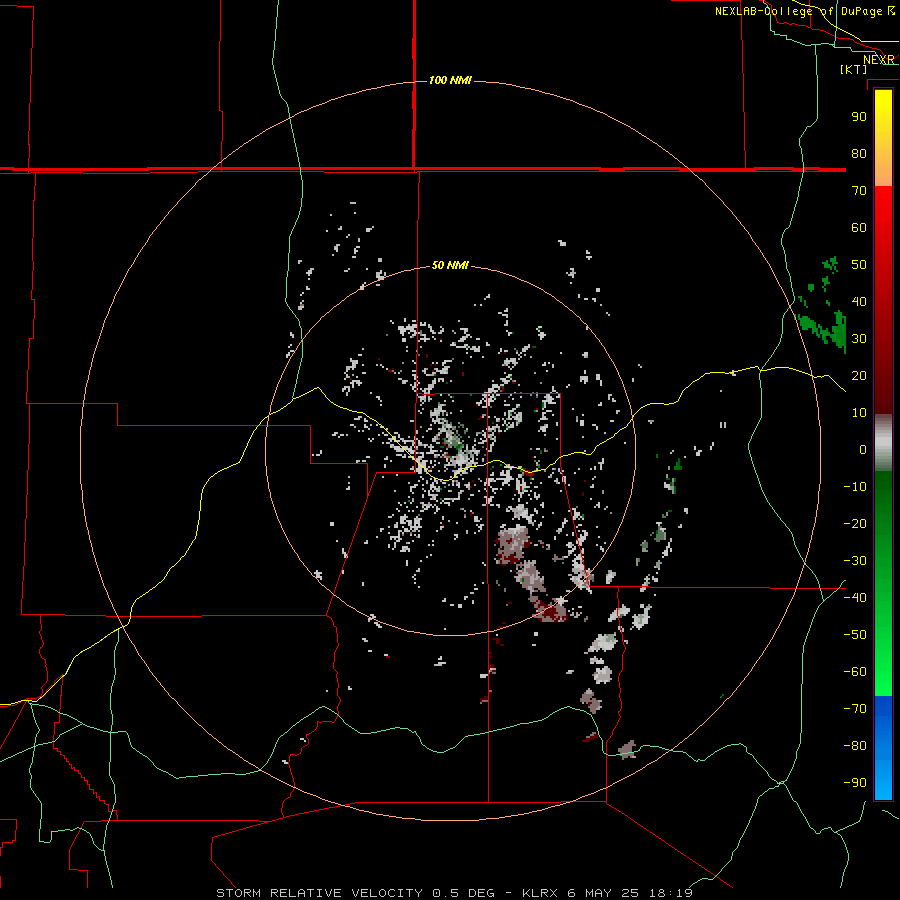900x900 pixels.
Task: Click the "50" value on velocity scale
Action: point(859,265)
